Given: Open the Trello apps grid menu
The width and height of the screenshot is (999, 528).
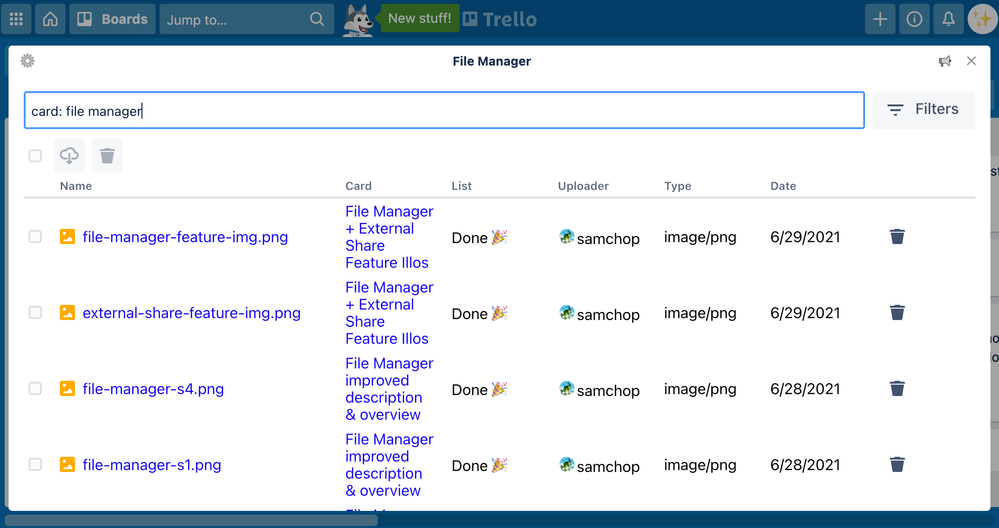Looking at the screenshot, I should pos(16,19).
